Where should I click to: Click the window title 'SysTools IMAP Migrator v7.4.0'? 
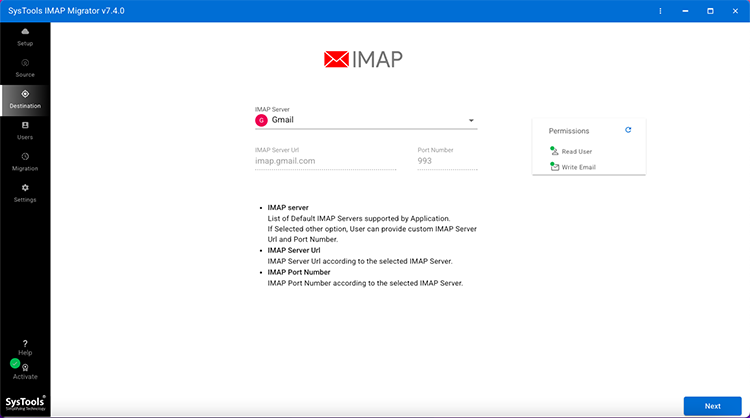(x=66, y=11)
